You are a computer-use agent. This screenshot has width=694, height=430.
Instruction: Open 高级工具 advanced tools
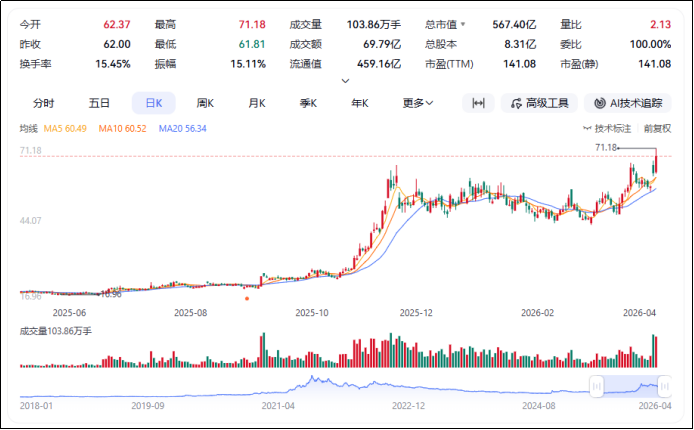[539, 103]
